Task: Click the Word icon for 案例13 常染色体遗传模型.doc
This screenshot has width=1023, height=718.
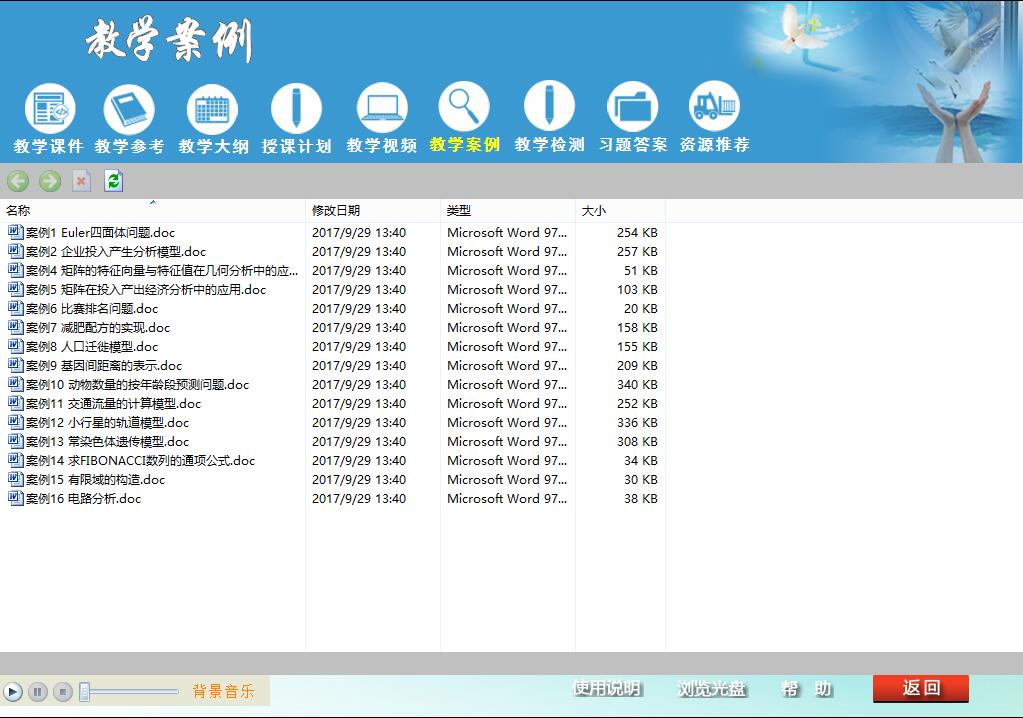Action: click(16, 441)
